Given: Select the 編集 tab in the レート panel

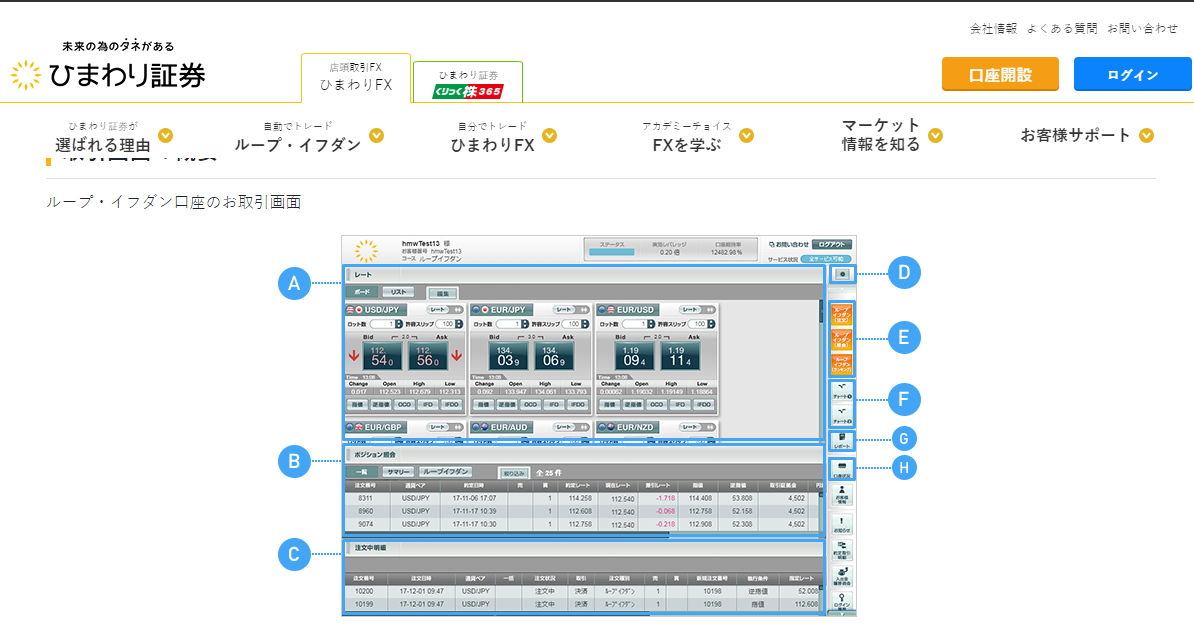Looking at the screenshot, I should (x=442, y=293).
